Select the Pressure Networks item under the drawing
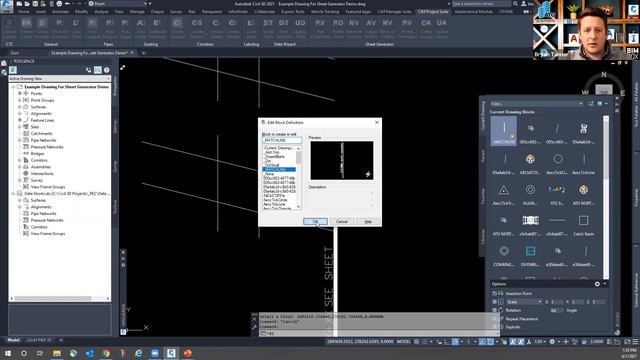The width and height of the screenshot is (640, 360). (x=47, y=147)
